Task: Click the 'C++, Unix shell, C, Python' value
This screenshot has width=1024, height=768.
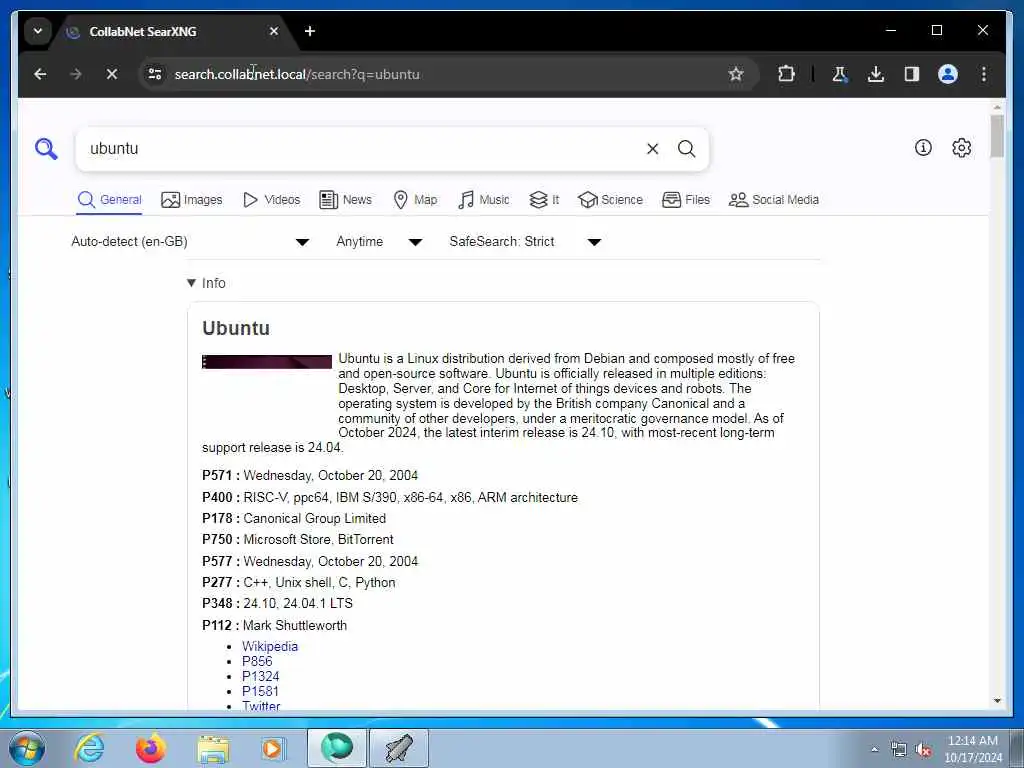Action: [319, 583]
